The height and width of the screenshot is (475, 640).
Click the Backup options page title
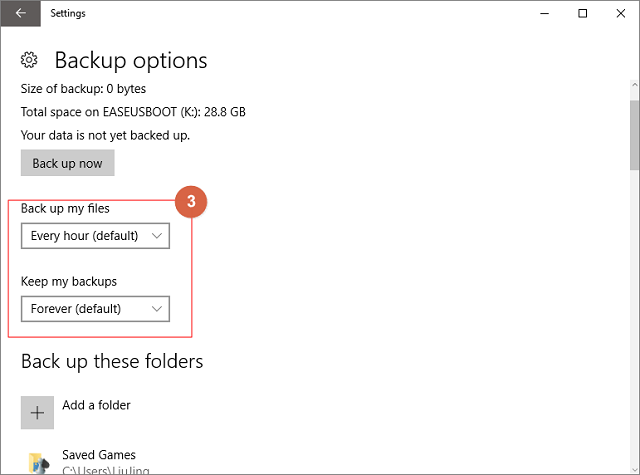point(131,60)
